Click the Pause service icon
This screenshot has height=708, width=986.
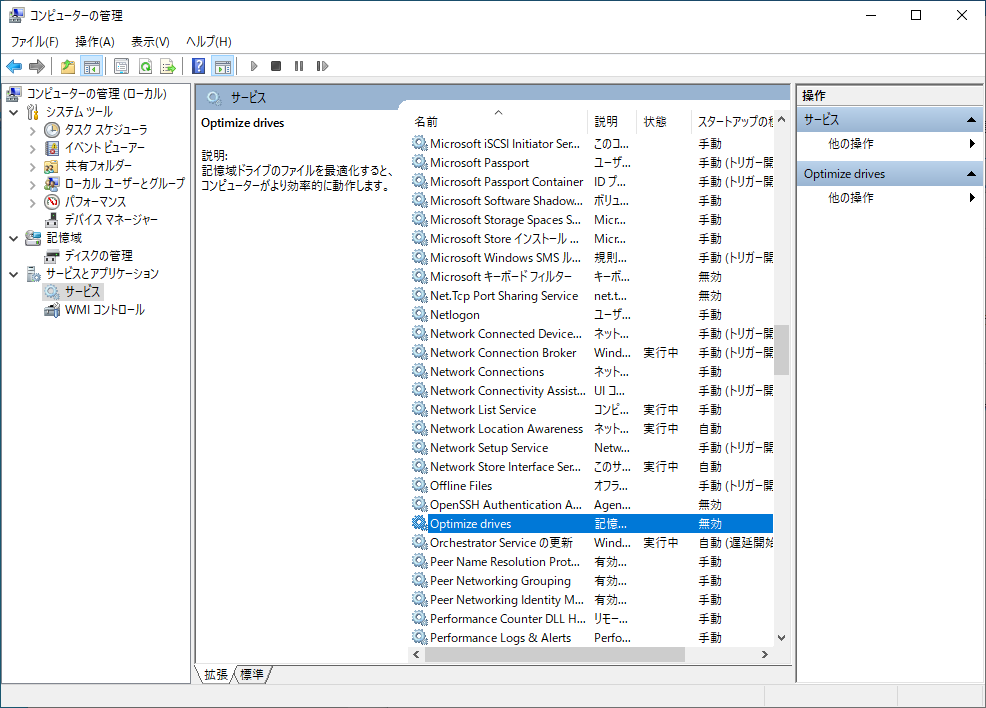299,66
